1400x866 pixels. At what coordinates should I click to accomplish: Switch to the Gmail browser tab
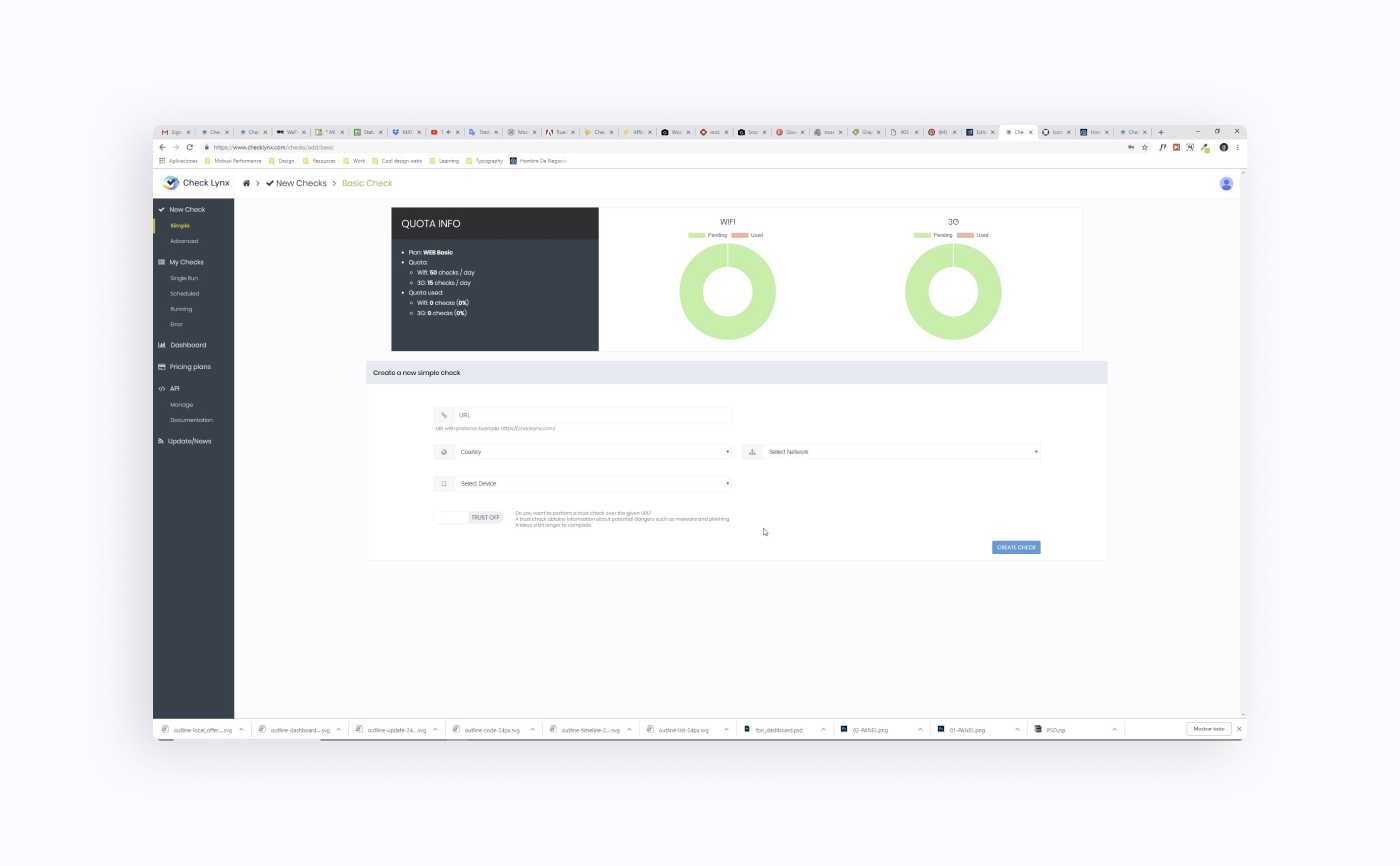tap(173, 132)
